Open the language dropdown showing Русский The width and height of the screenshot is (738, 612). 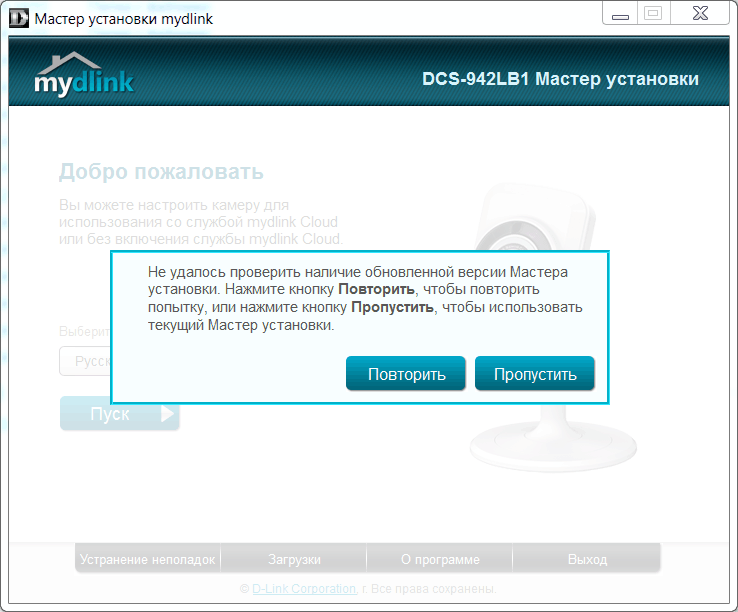point(86,361)
